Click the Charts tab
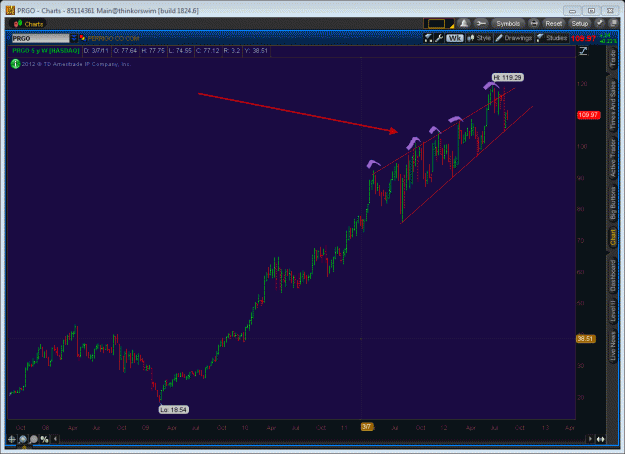Viewport: 625px width, 454px height. [x=29, y=24]
